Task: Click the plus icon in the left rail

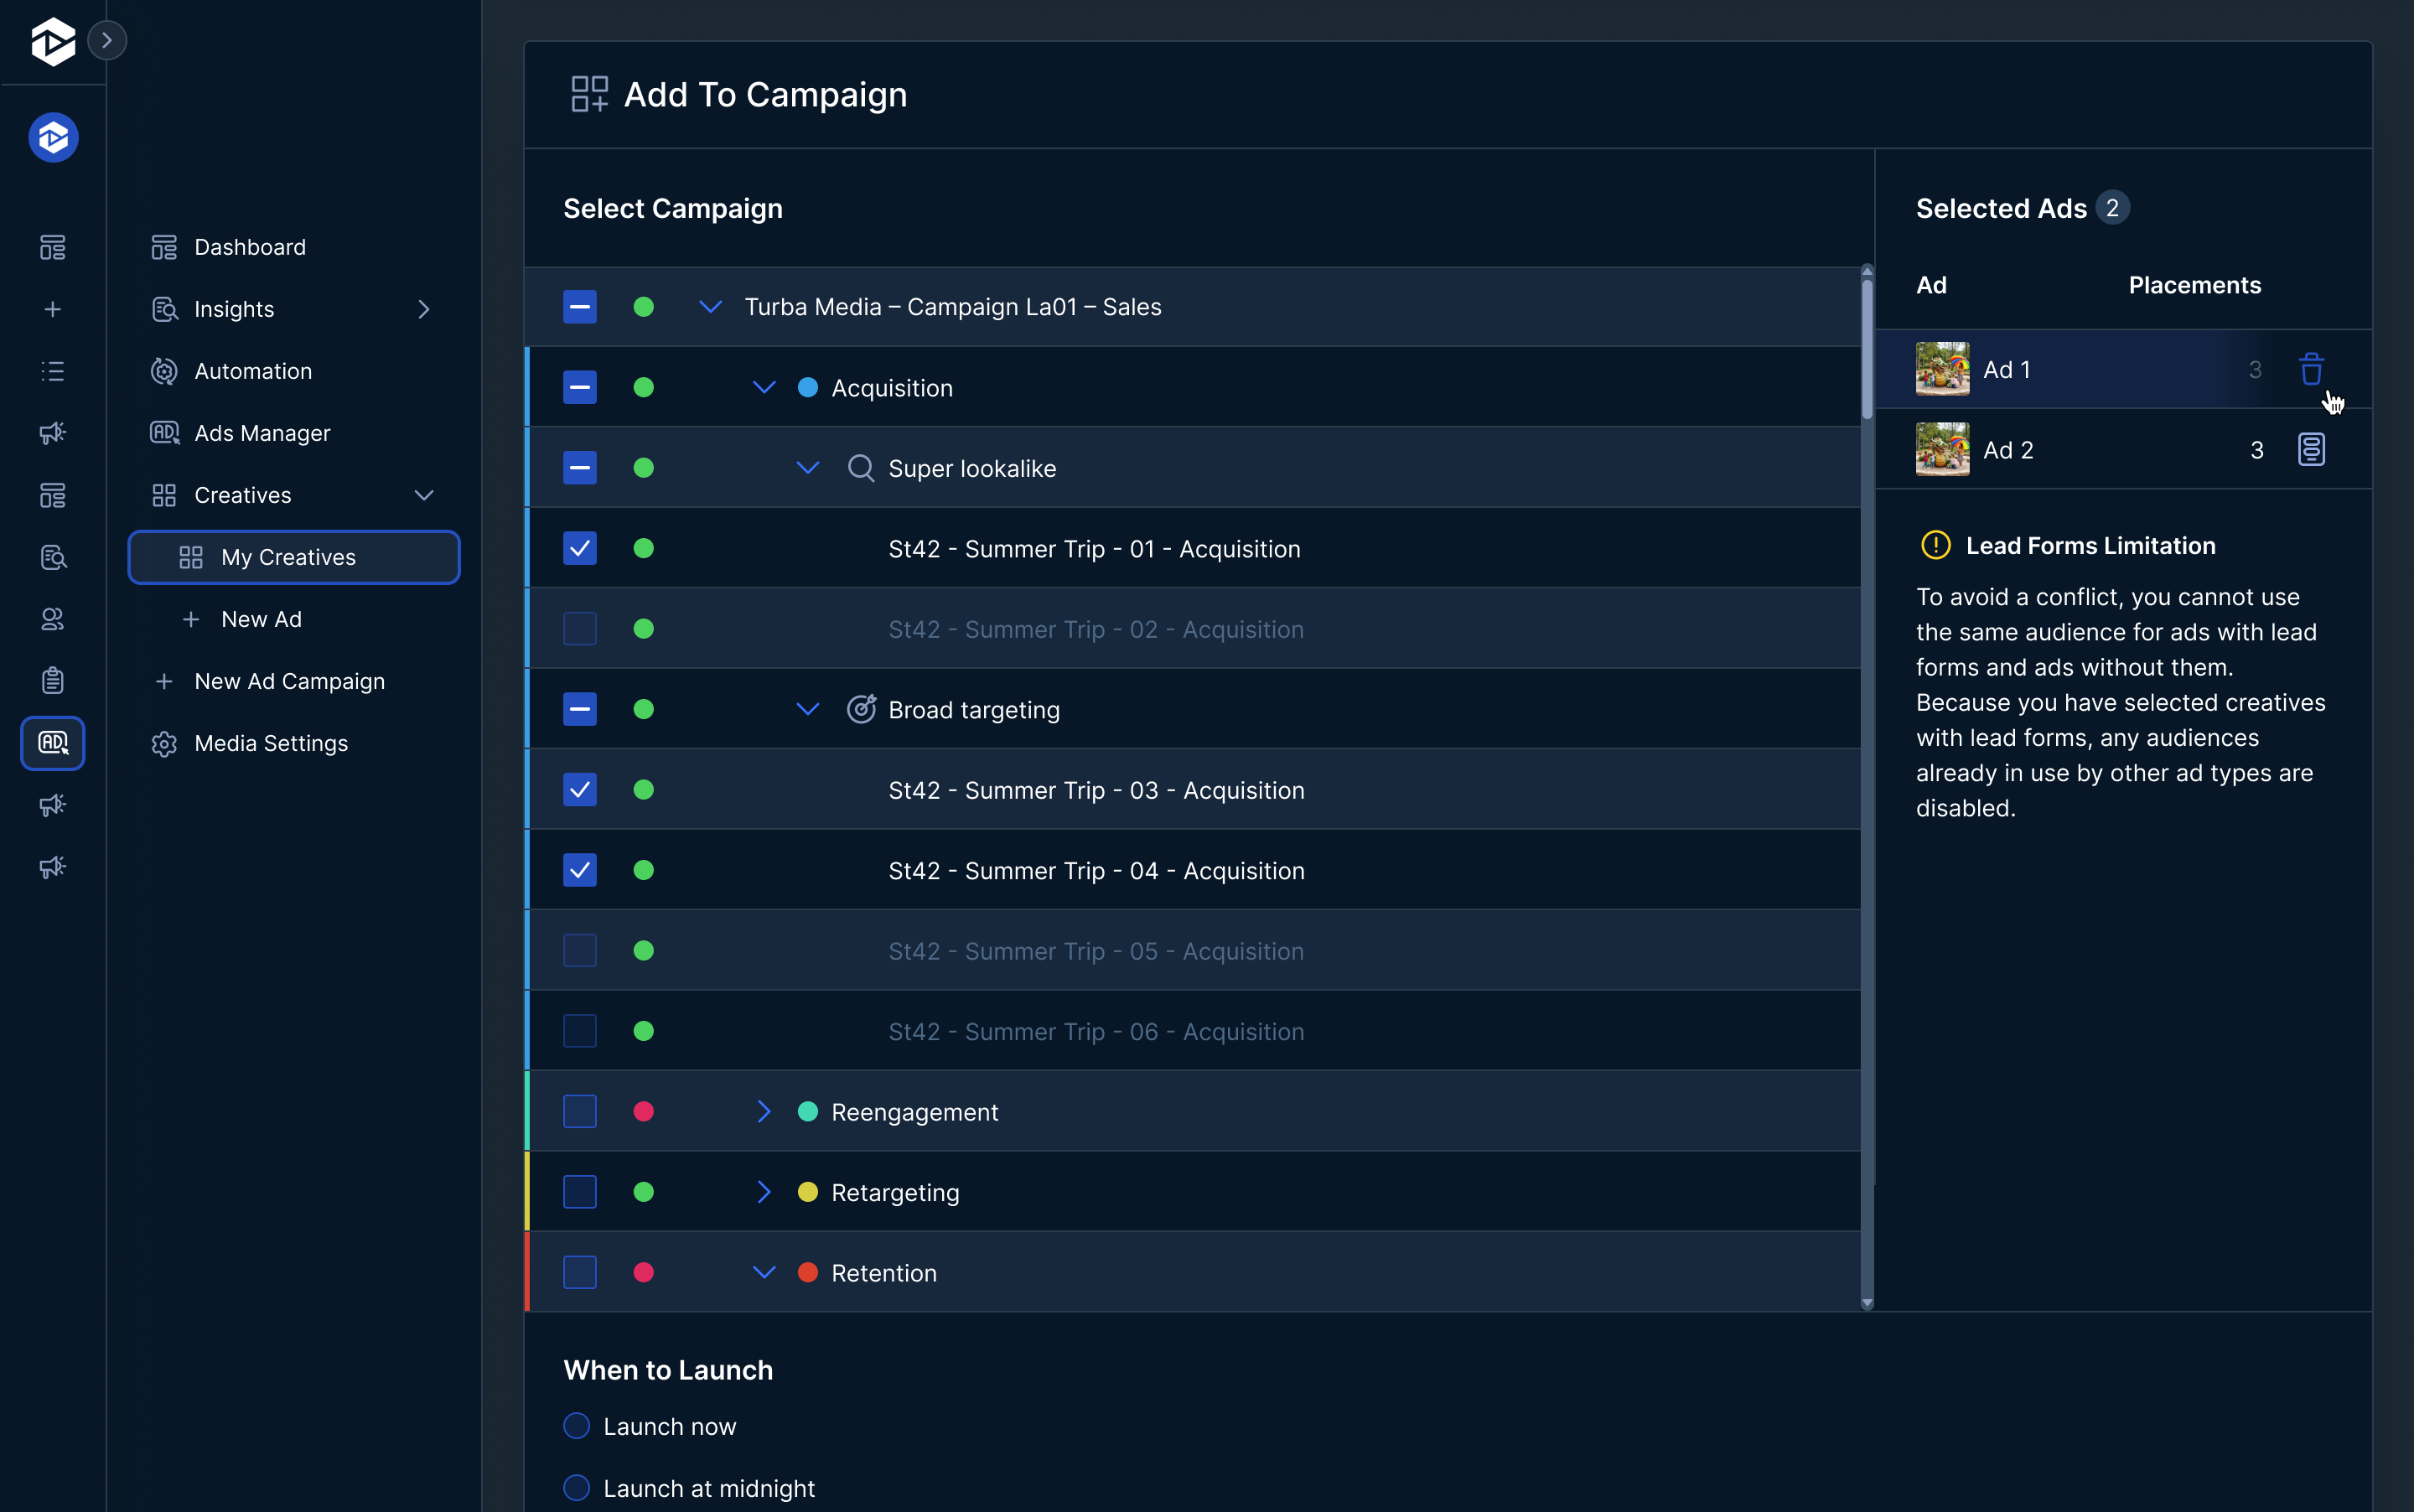Action: [x=52, y=309]
